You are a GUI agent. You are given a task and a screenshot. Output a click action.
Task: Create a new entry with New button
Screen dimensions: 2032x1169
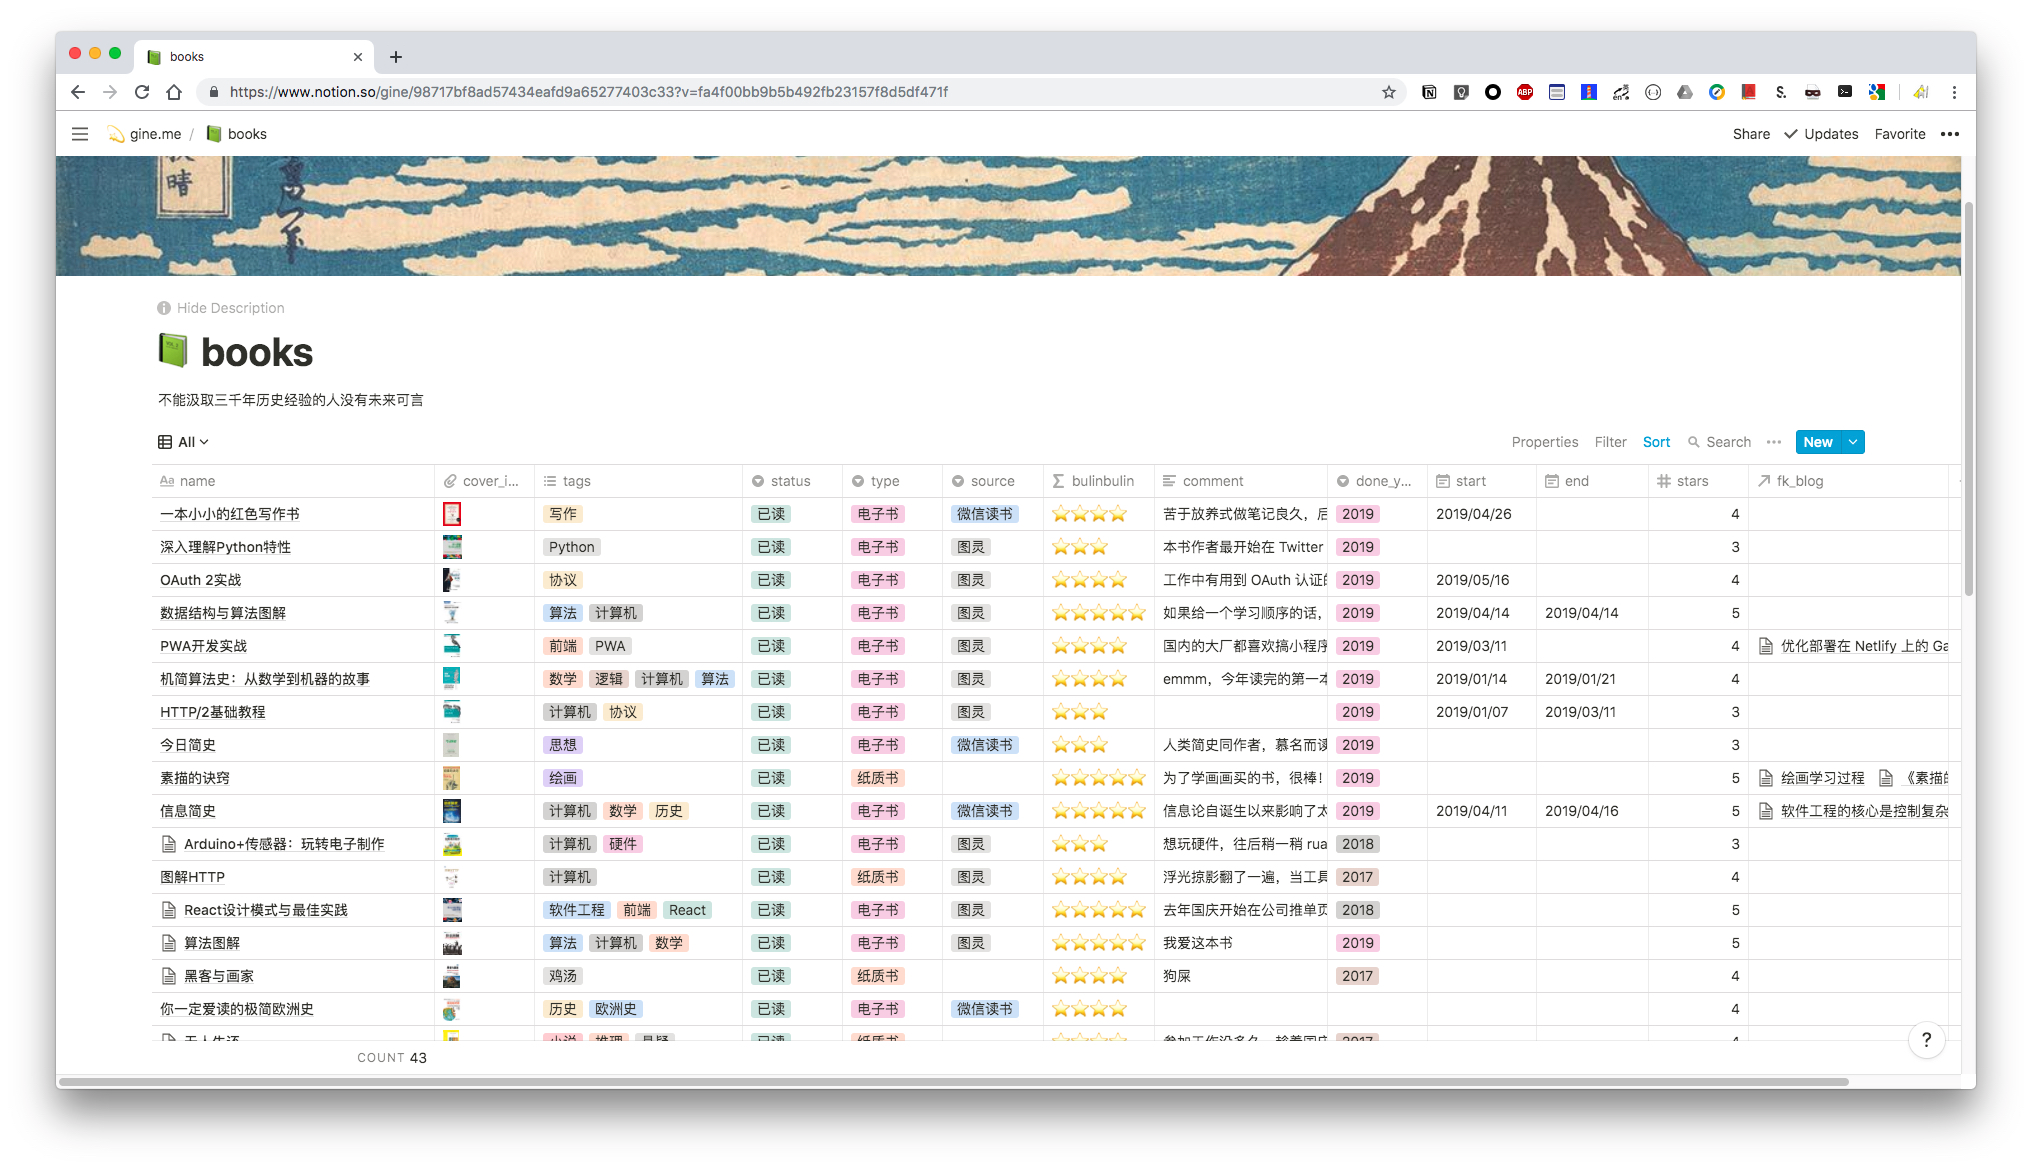tap(1818, 442)
